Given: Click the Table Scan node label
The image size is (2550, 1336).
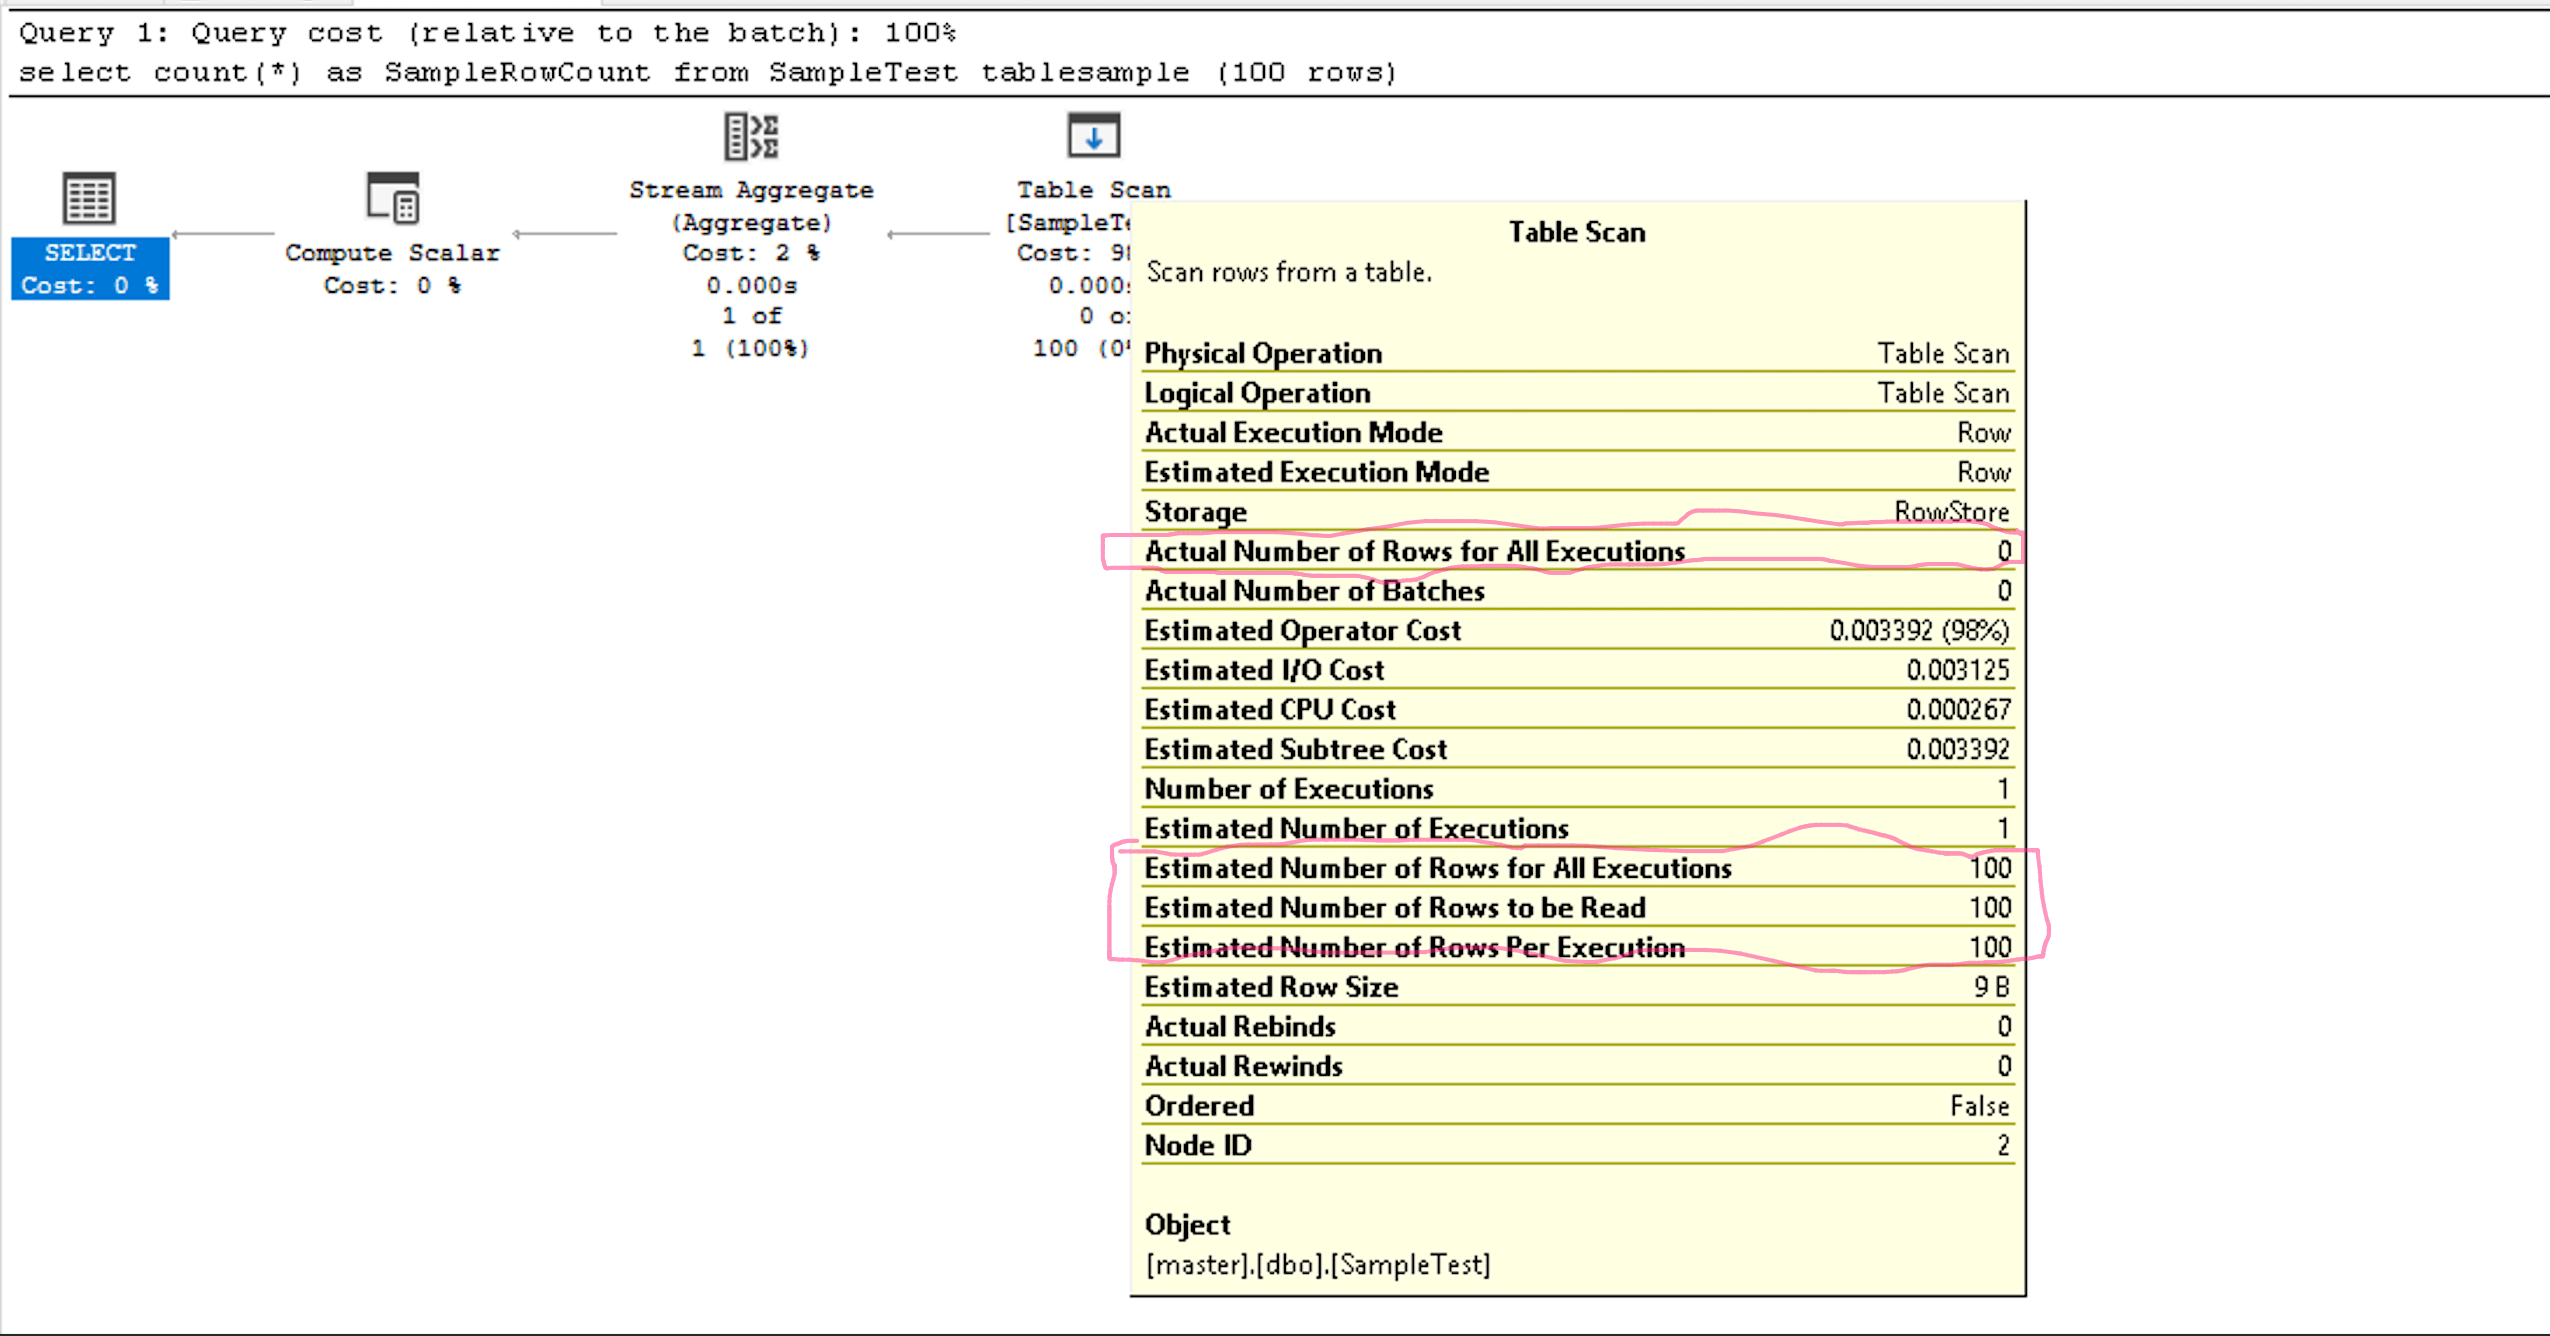Looking at the screenshot, I should pyautogui.click(x=1093, y=190).
